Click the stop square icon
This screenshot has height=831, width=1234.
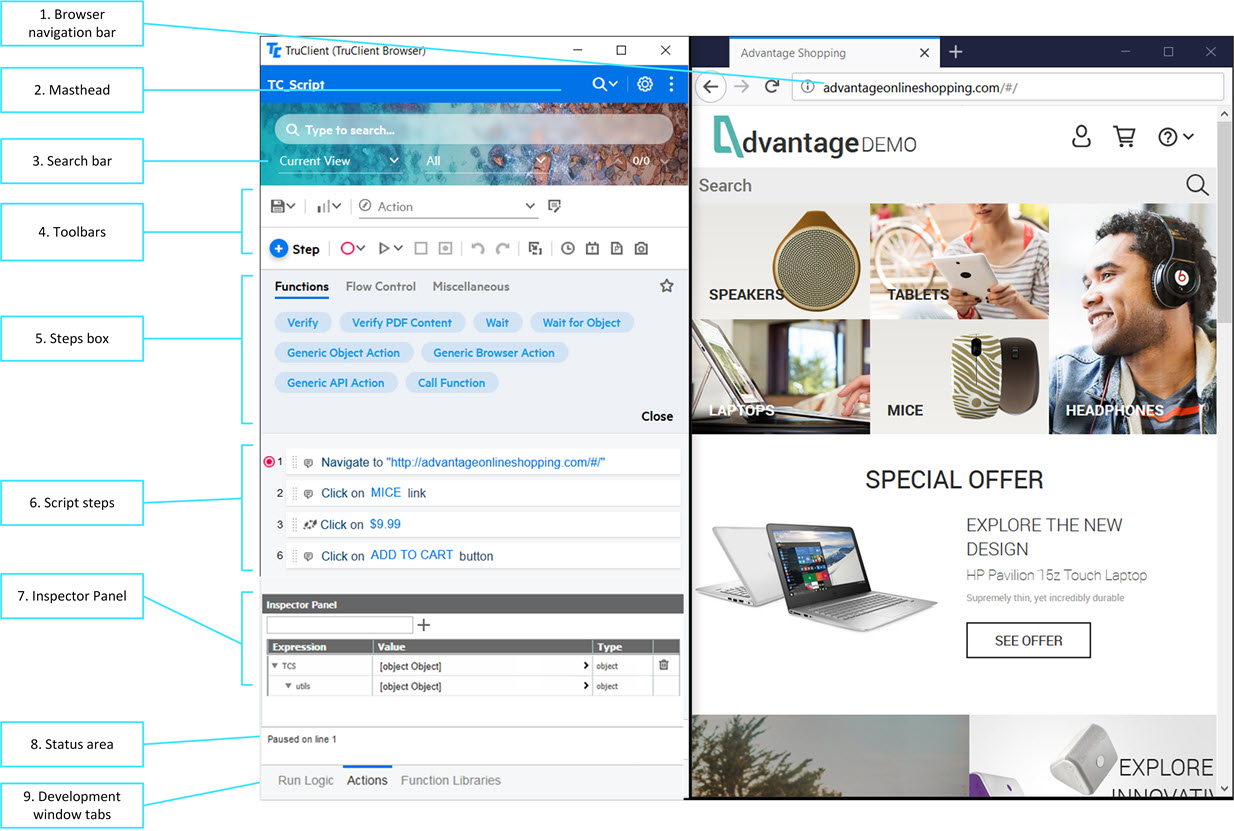(x=421, y=249)
